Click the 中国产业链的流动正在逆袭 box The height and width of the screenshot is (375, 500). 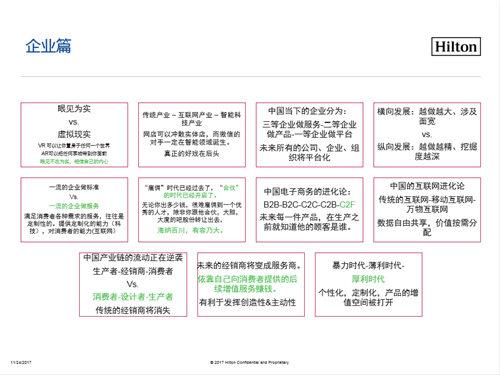[133, 284]
